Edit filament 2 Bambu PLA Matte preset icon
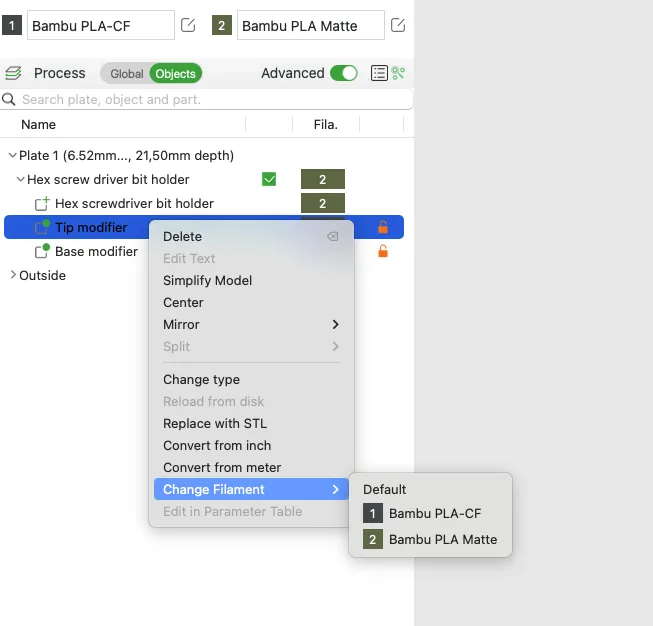Image resolution: width=653 pixels, height=626 pixels. (x=398, y=25)
